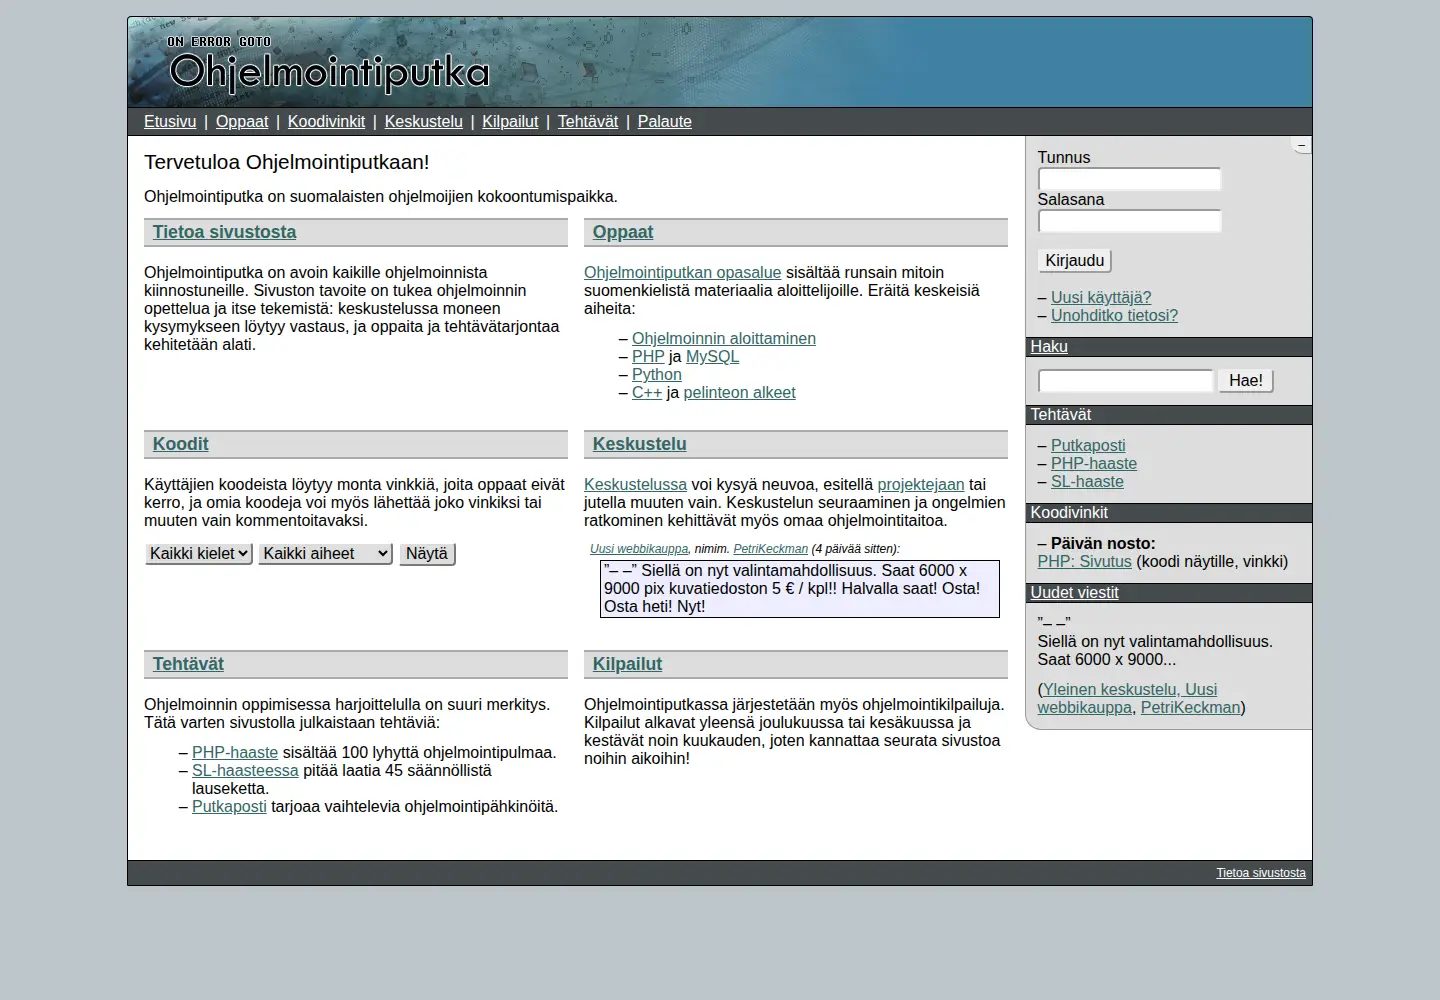1440x1000 pixels.
Task: Follow the Unohditko tietosi? link
Action: 1114,315
